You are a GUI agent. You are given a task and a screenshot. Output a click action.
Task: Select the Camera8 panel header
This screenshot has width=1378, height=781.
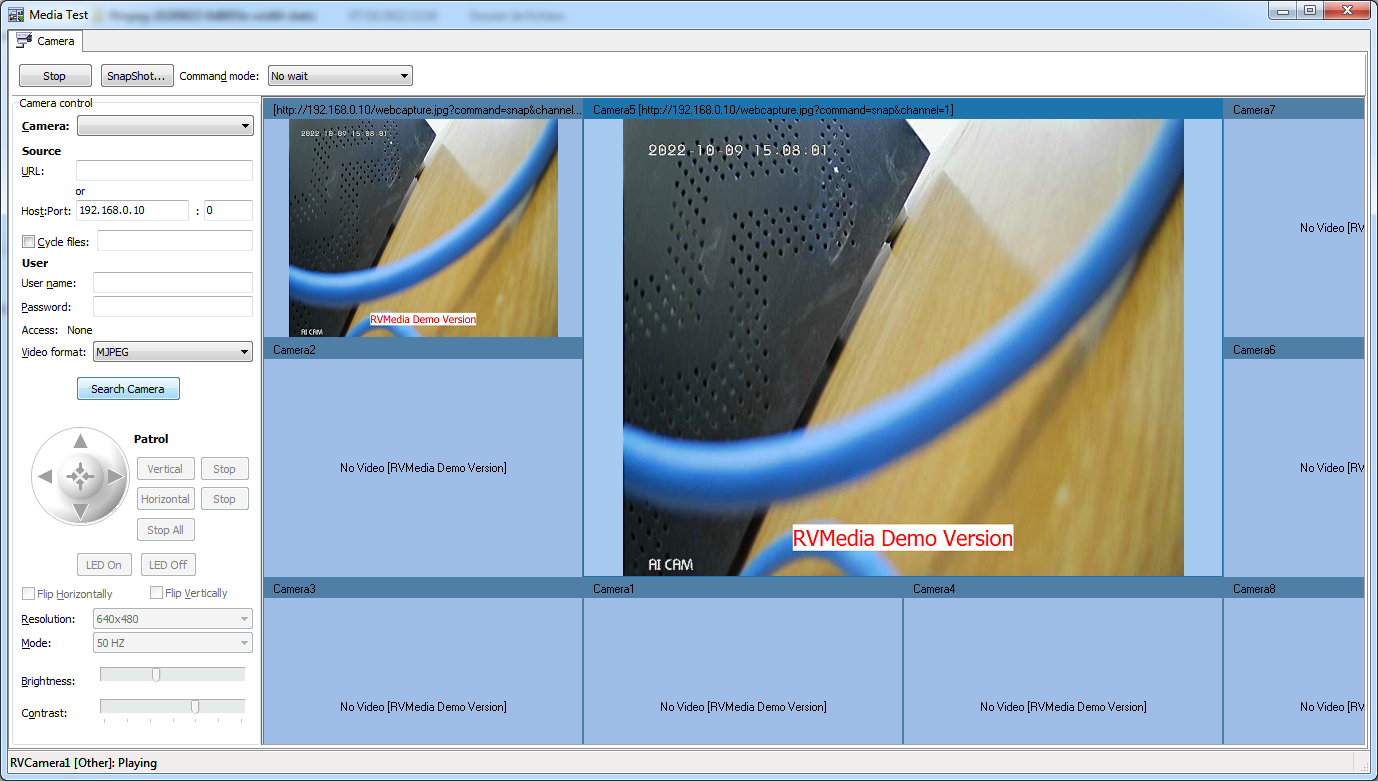pyautogui.click(x=1294, y=588)
